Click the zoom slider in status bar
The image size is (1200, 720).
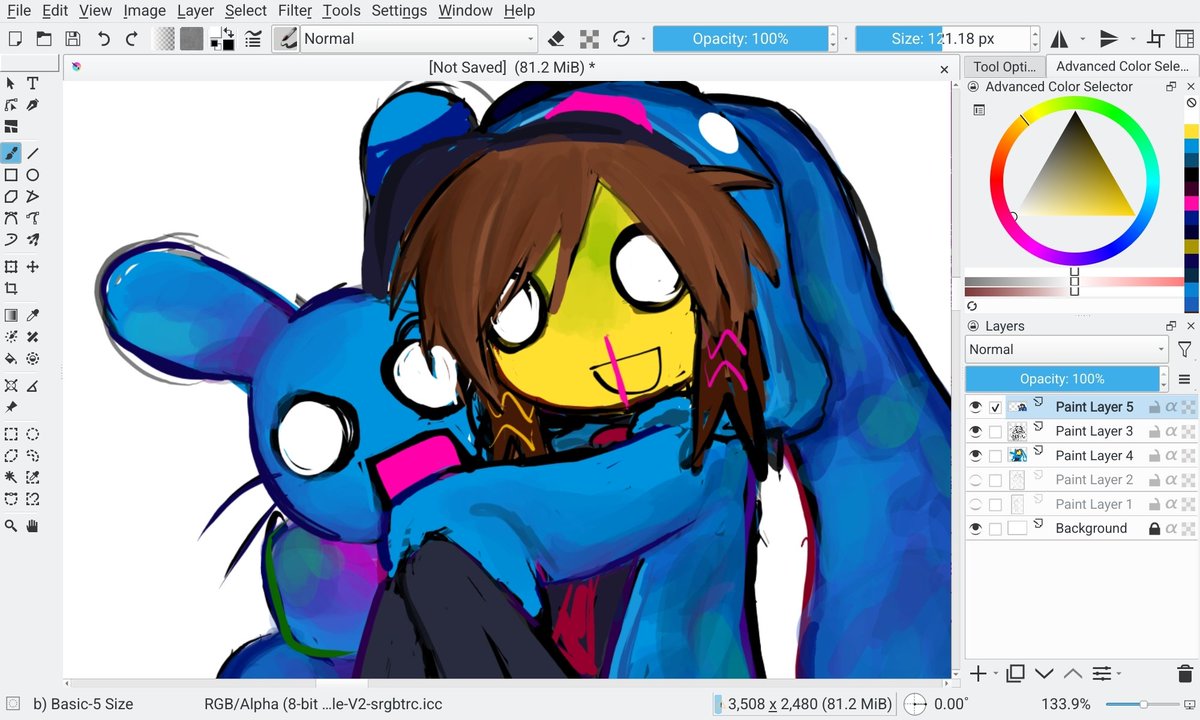[1144, 704]
